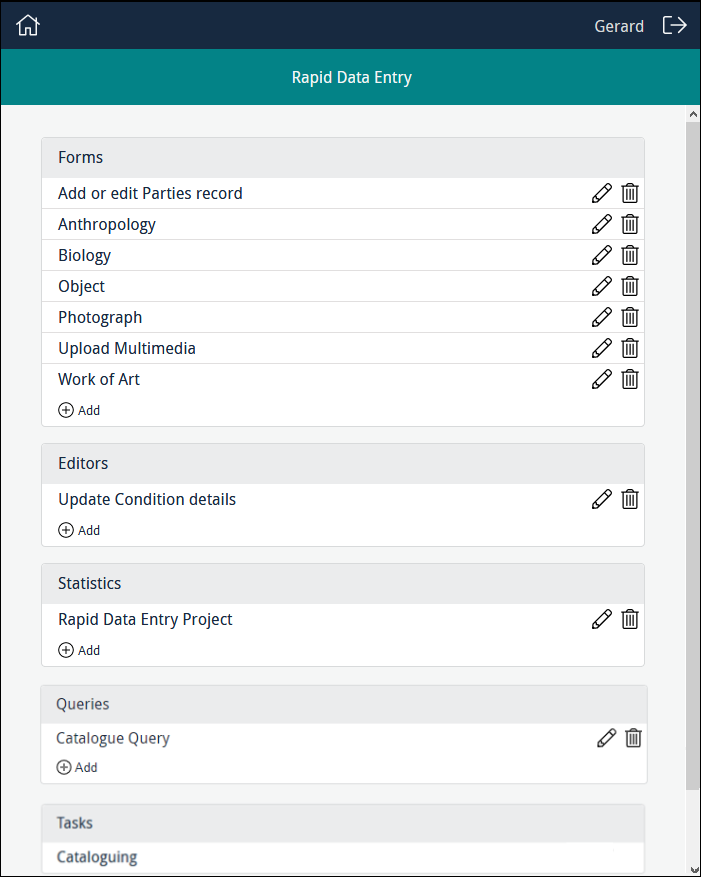Click the Gerard username in header
Image resolution: width=701 pixels, height=877 pixels.
click(x=619, y=26)
